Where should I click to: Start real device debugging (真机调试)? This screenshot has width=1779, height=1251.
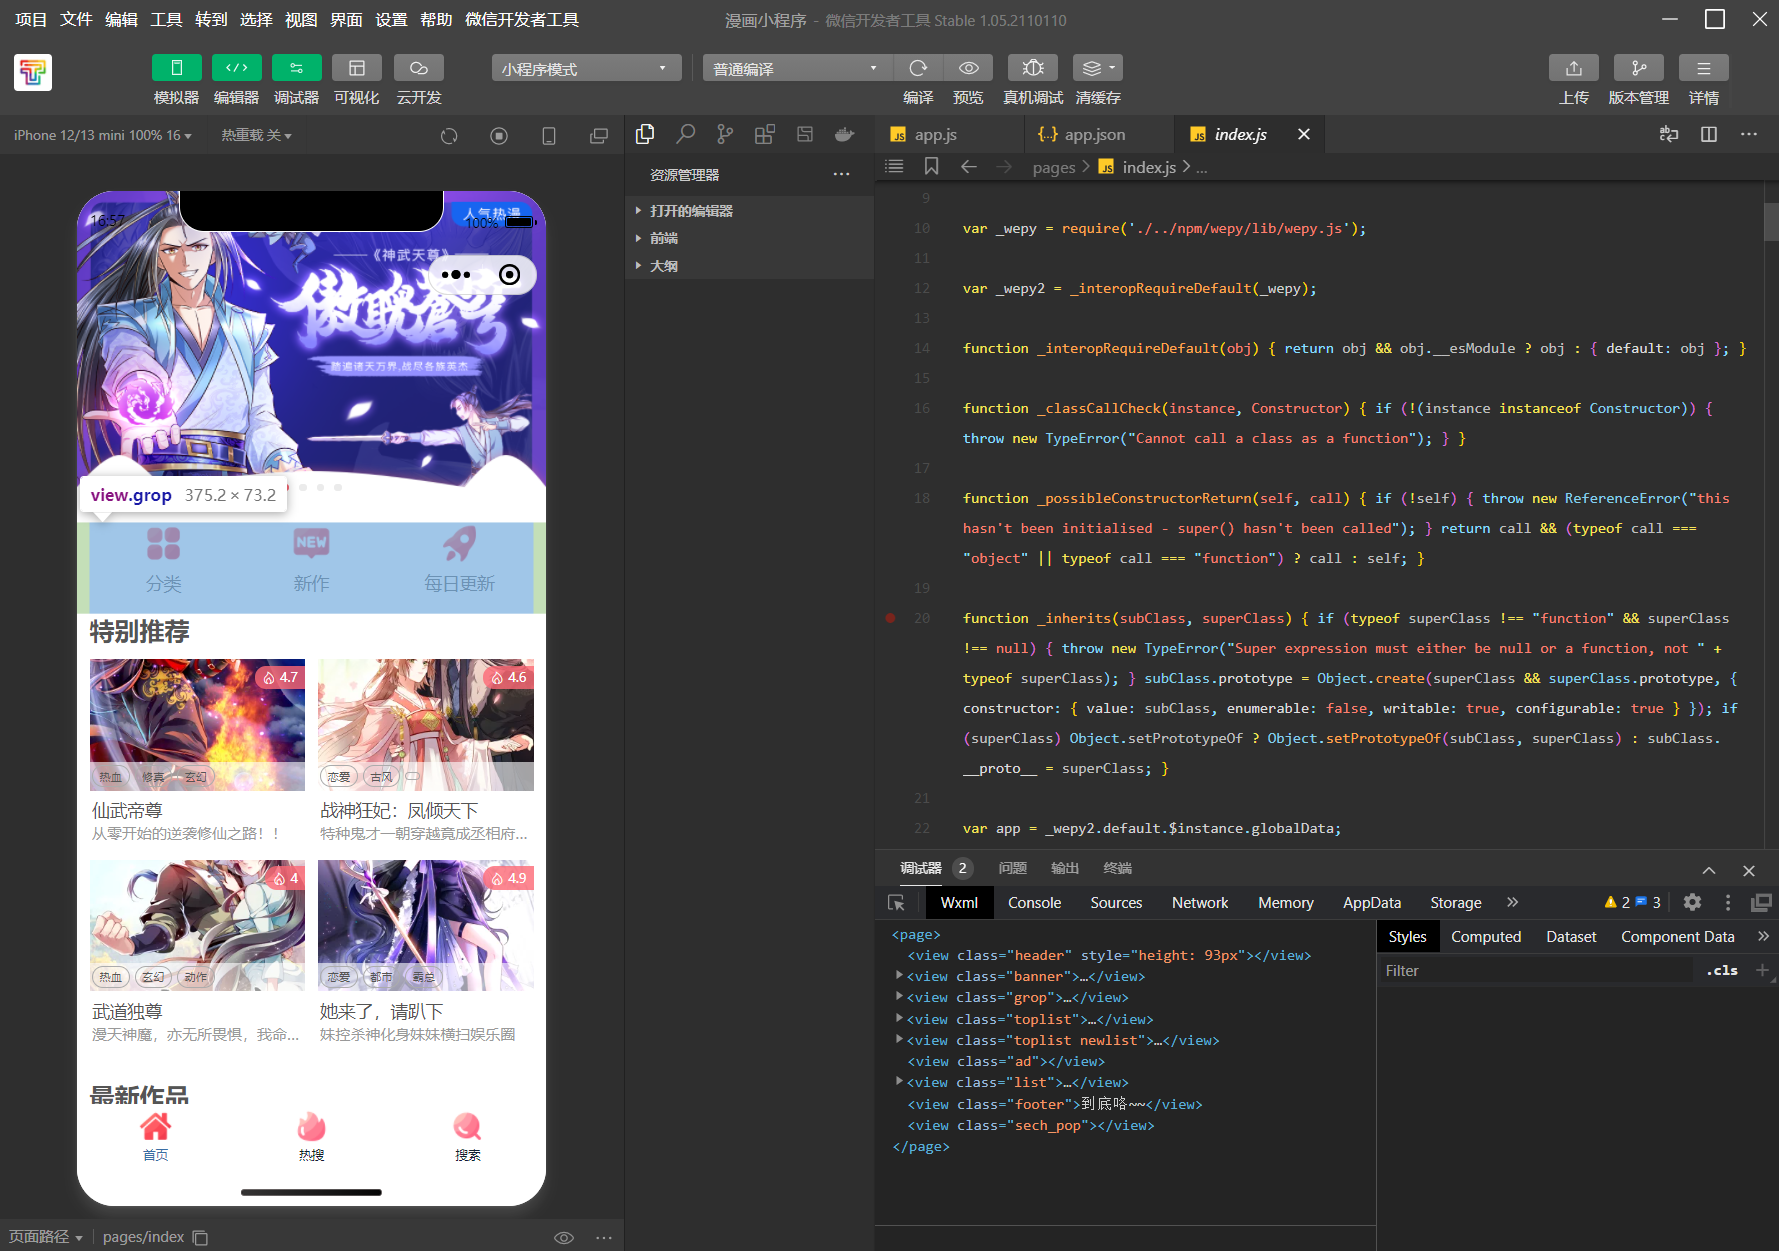pyautogui.click(x=1033, y=68)
